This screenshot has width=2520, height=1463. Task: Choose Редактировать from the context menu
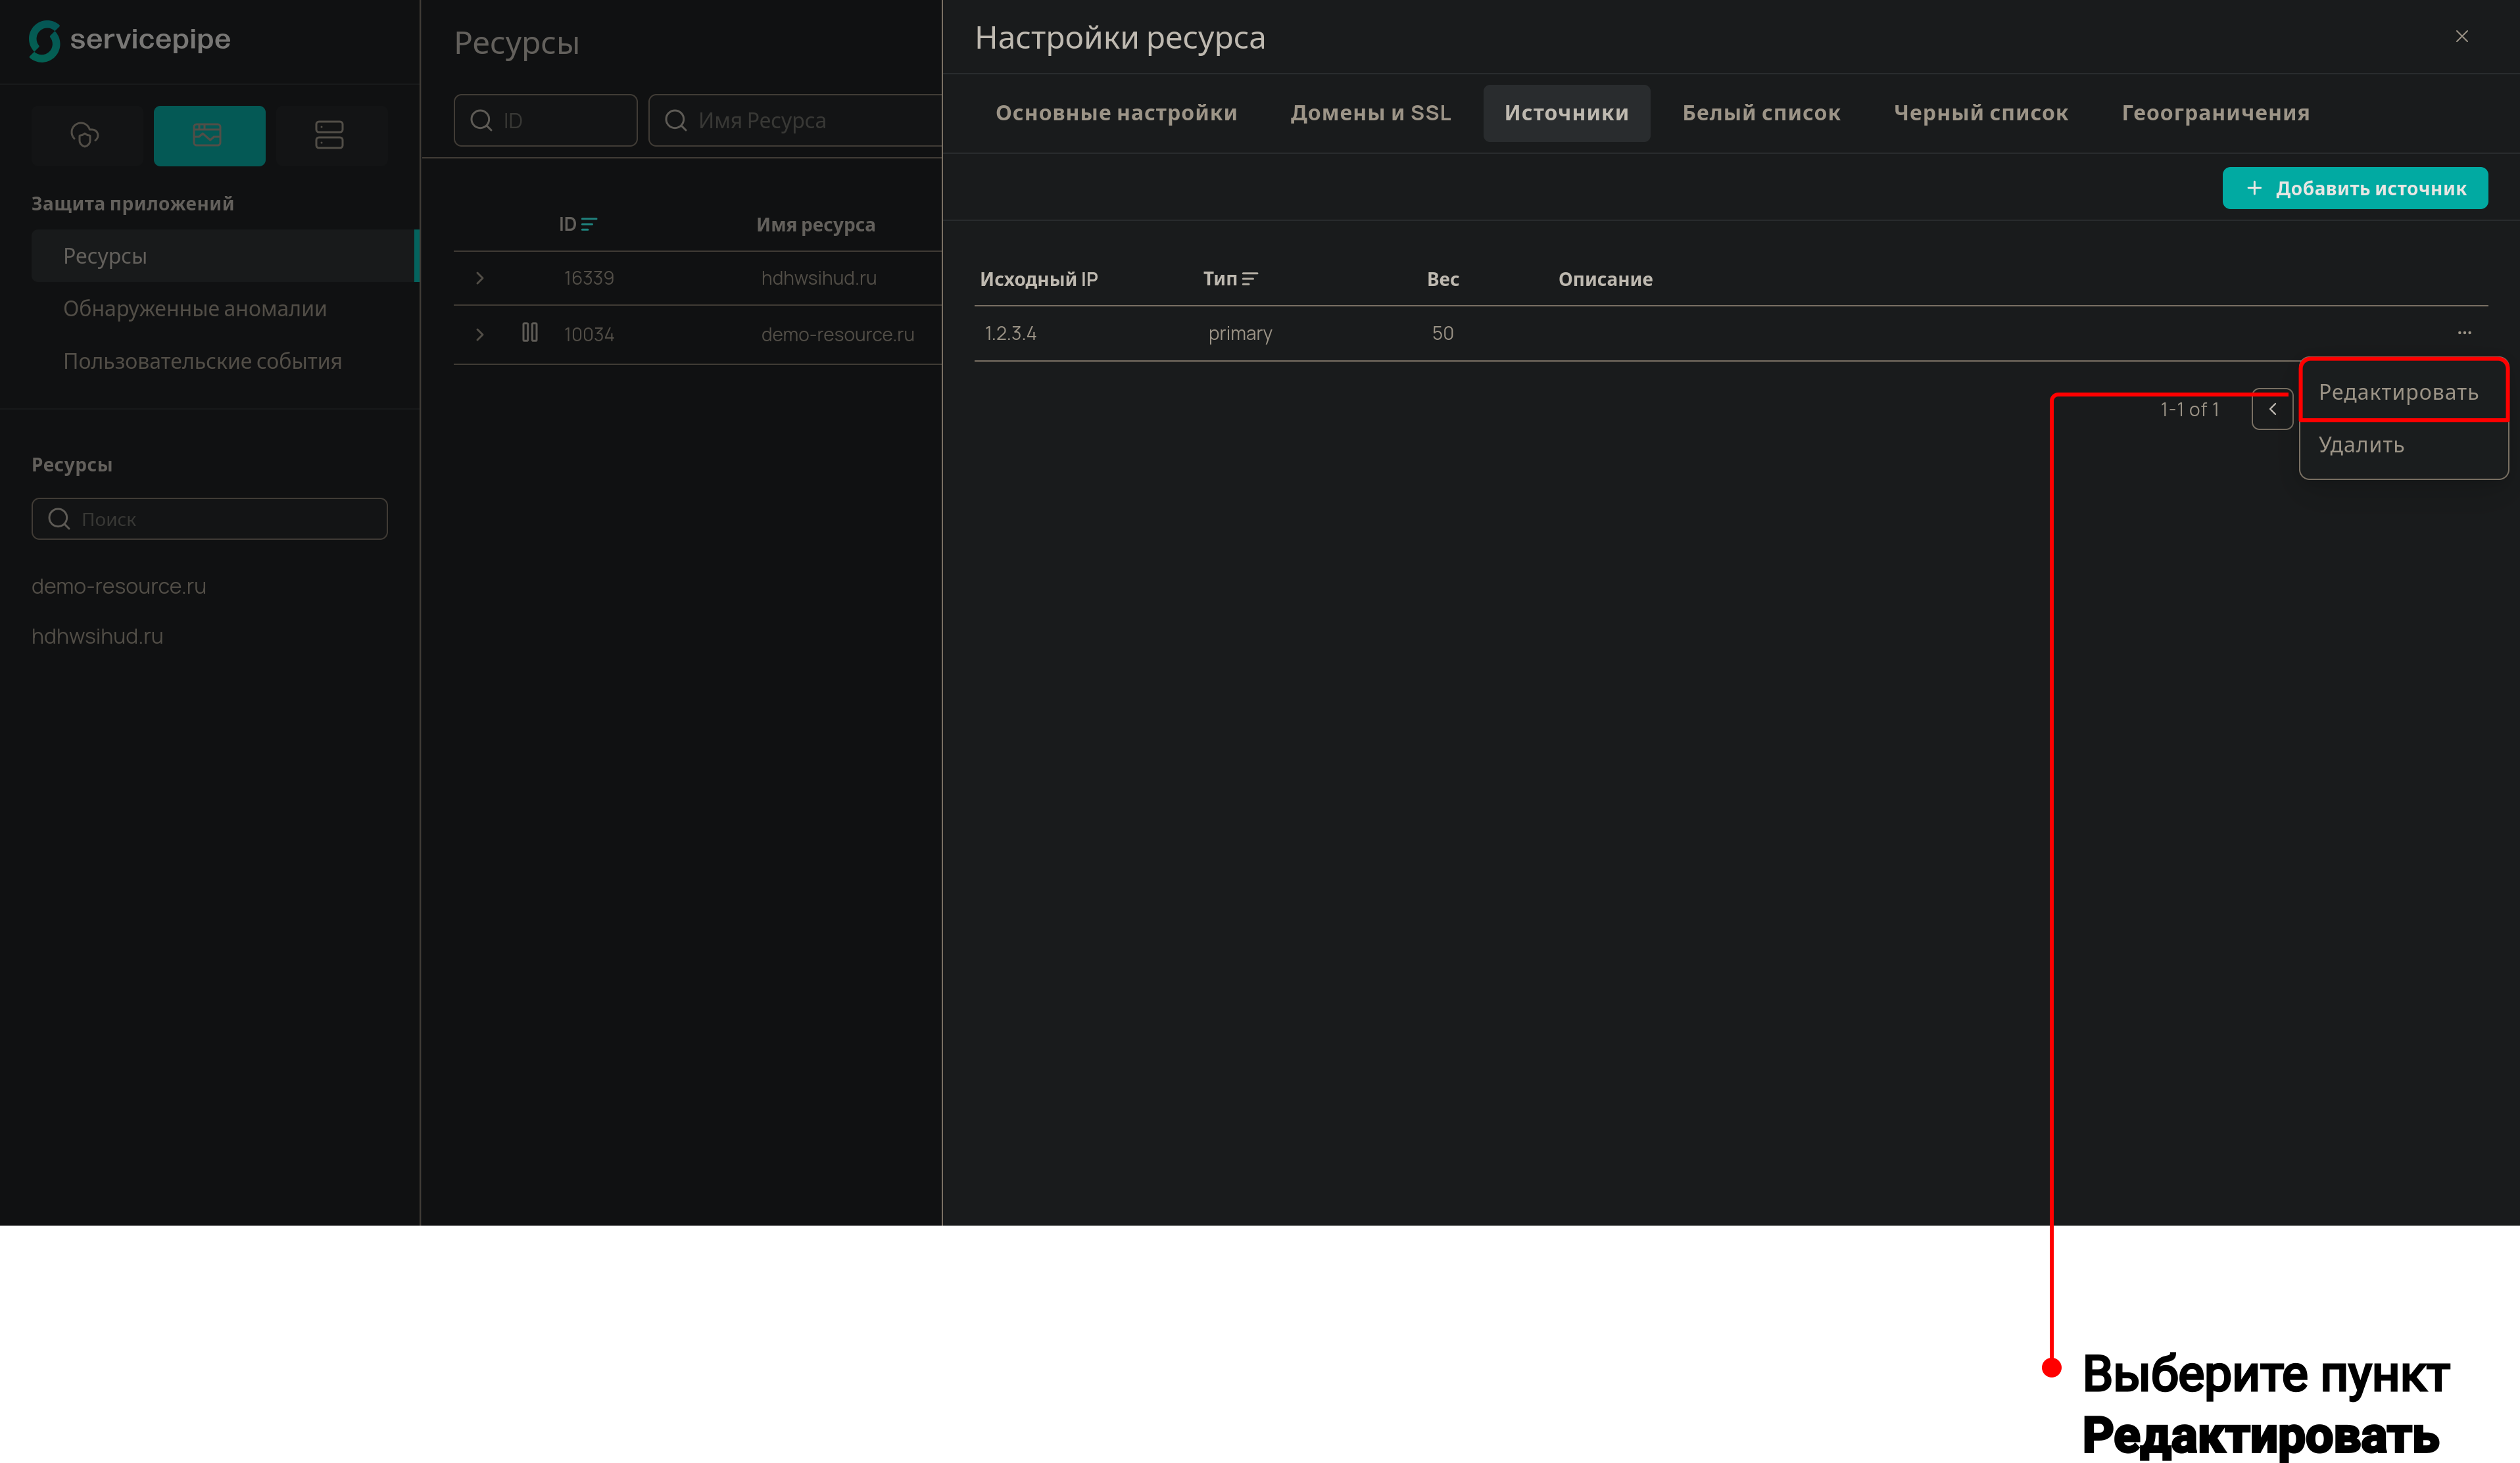(2403, 392)
